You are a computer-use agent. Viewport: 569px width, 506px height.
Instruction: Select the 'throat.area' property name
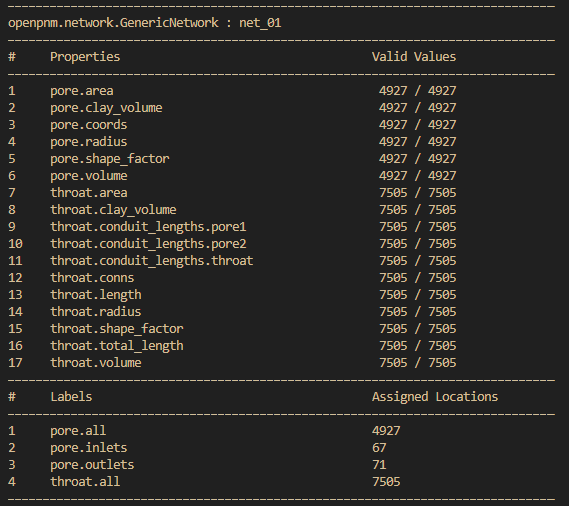tap(89, 193)
